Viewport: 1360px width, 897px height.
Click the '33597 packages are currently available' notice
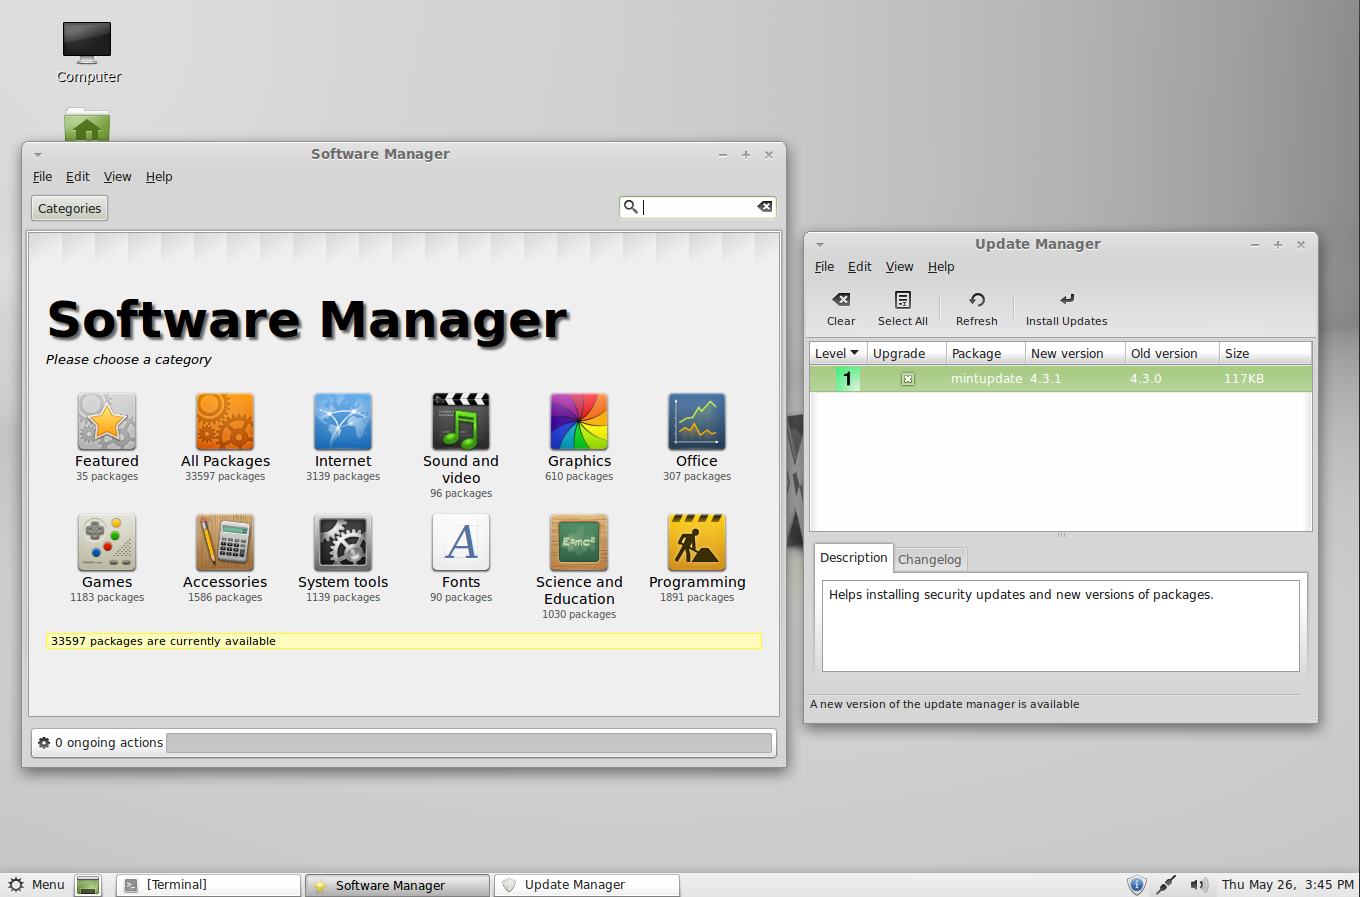coord(403,641)
